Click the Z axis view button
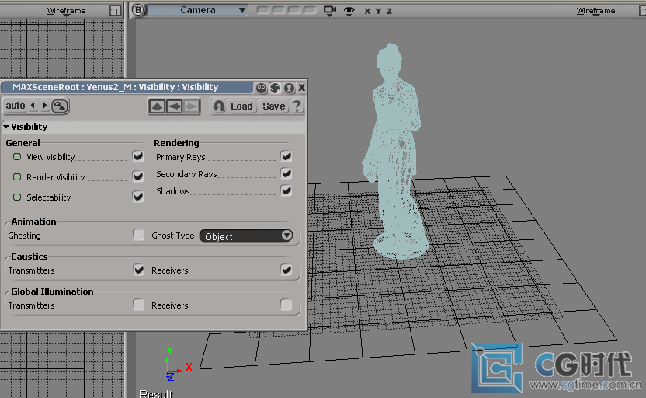 pyautogui.click(x=389, y=11)
